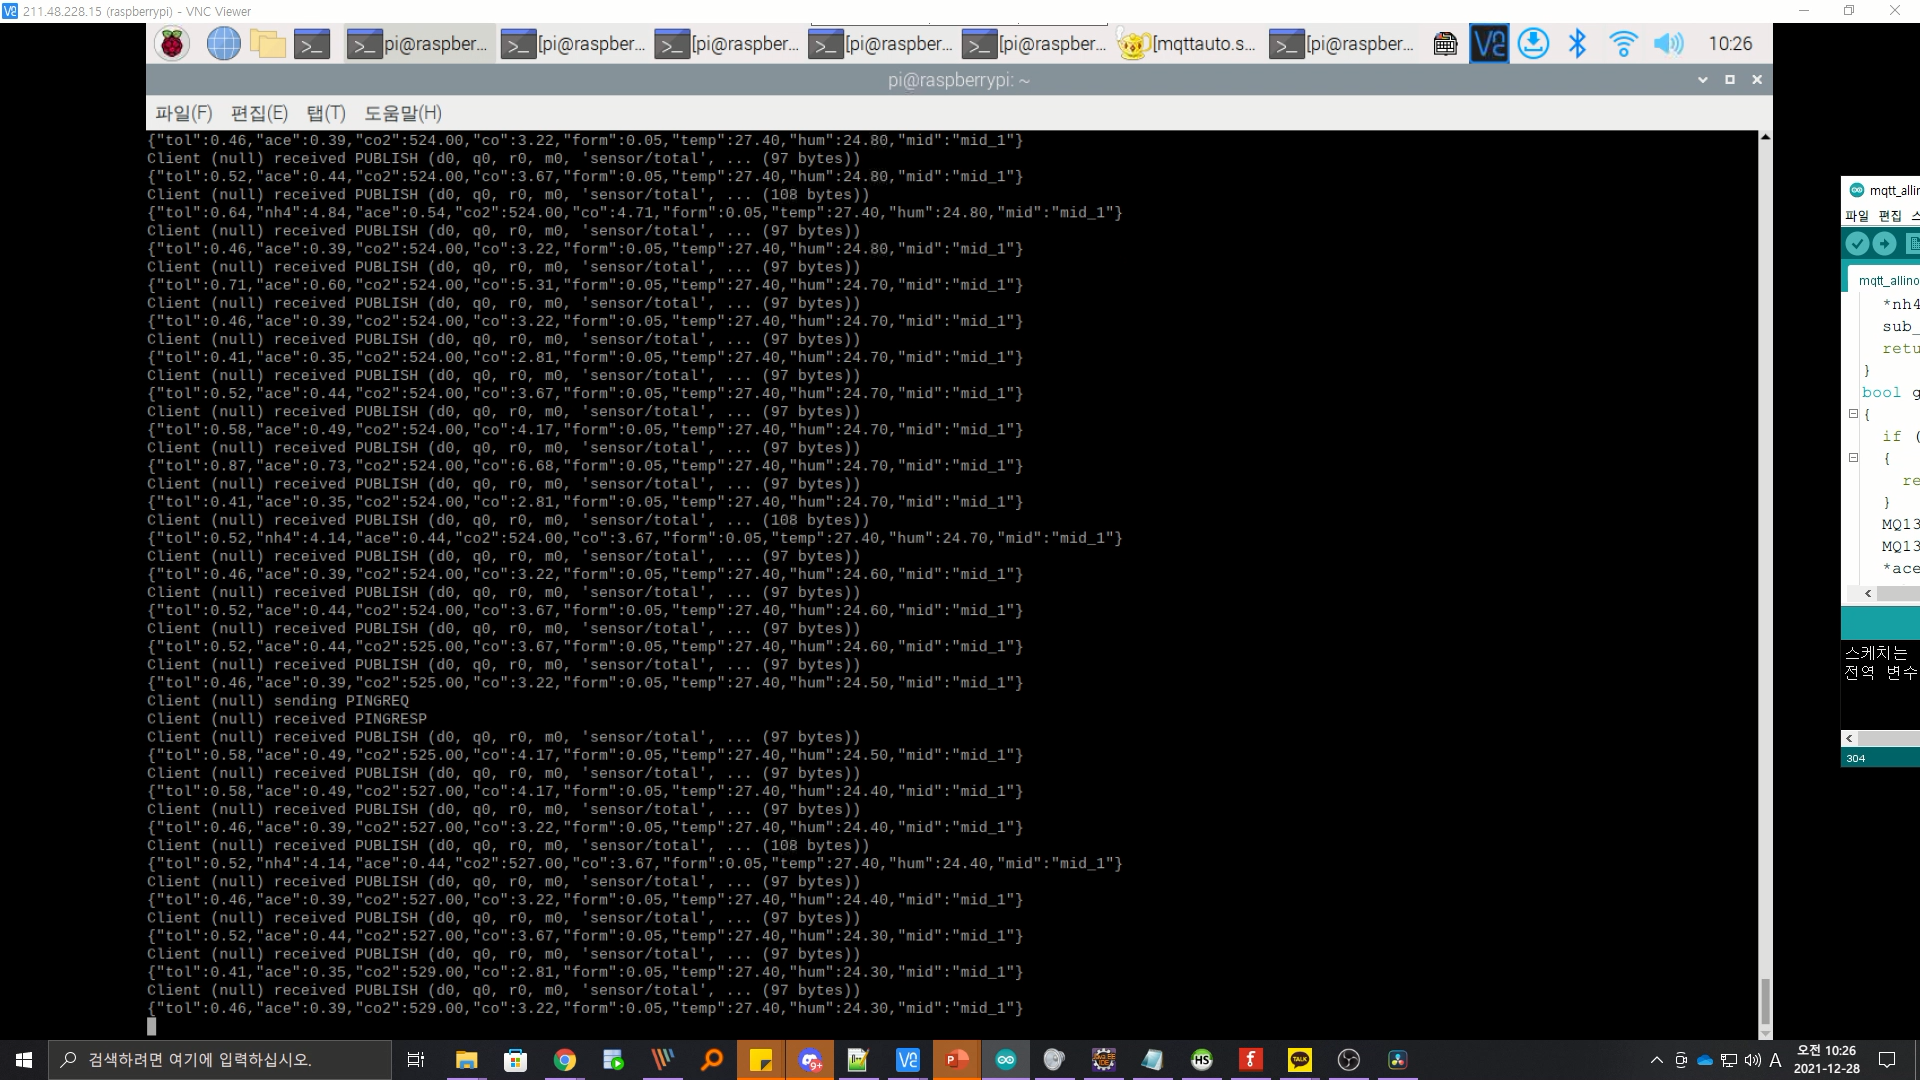The image size is (1920, 1080).
Task: Open the Bluetooth tray menu
Action: [1577, 44]
